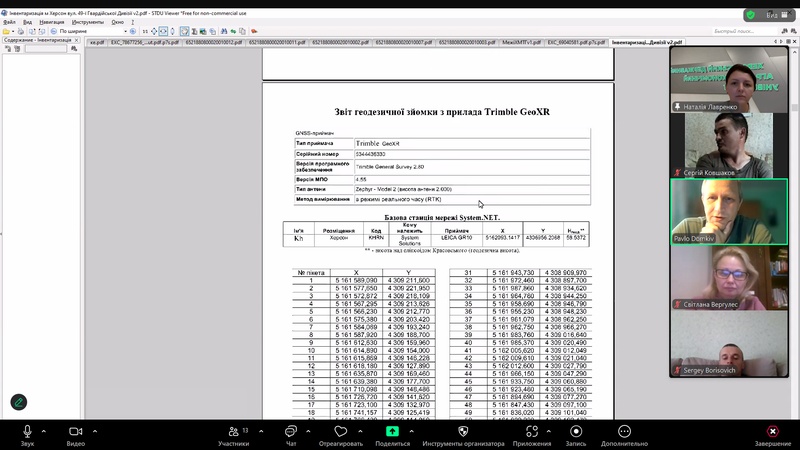Switch to the МежіХМТГv1.pdf tab
The height and width of the screenshot is (450, 800).
(x=521, y=42)
